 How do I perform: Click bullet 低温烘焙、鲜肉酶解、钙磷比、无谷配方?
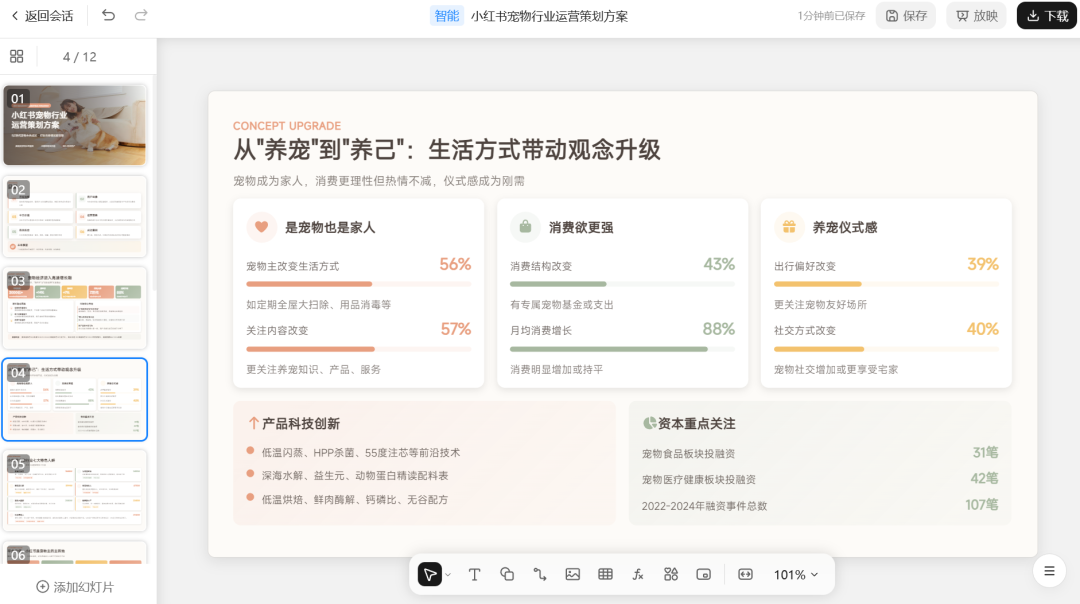(x=355, y=499)
